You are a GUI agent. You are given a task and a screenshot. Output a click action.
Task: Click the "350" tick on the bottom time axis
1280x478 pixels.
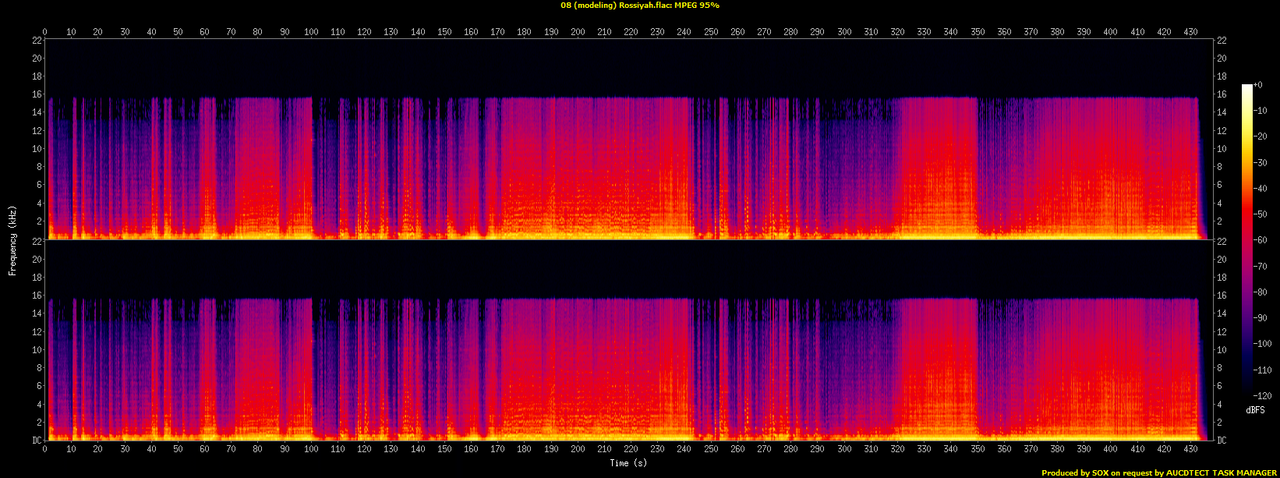tap(977, 451)
